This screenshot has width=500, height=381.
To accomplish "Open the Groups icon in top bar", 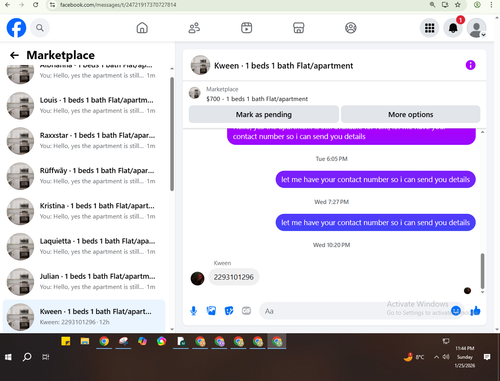I will click(x=351, y=28).
